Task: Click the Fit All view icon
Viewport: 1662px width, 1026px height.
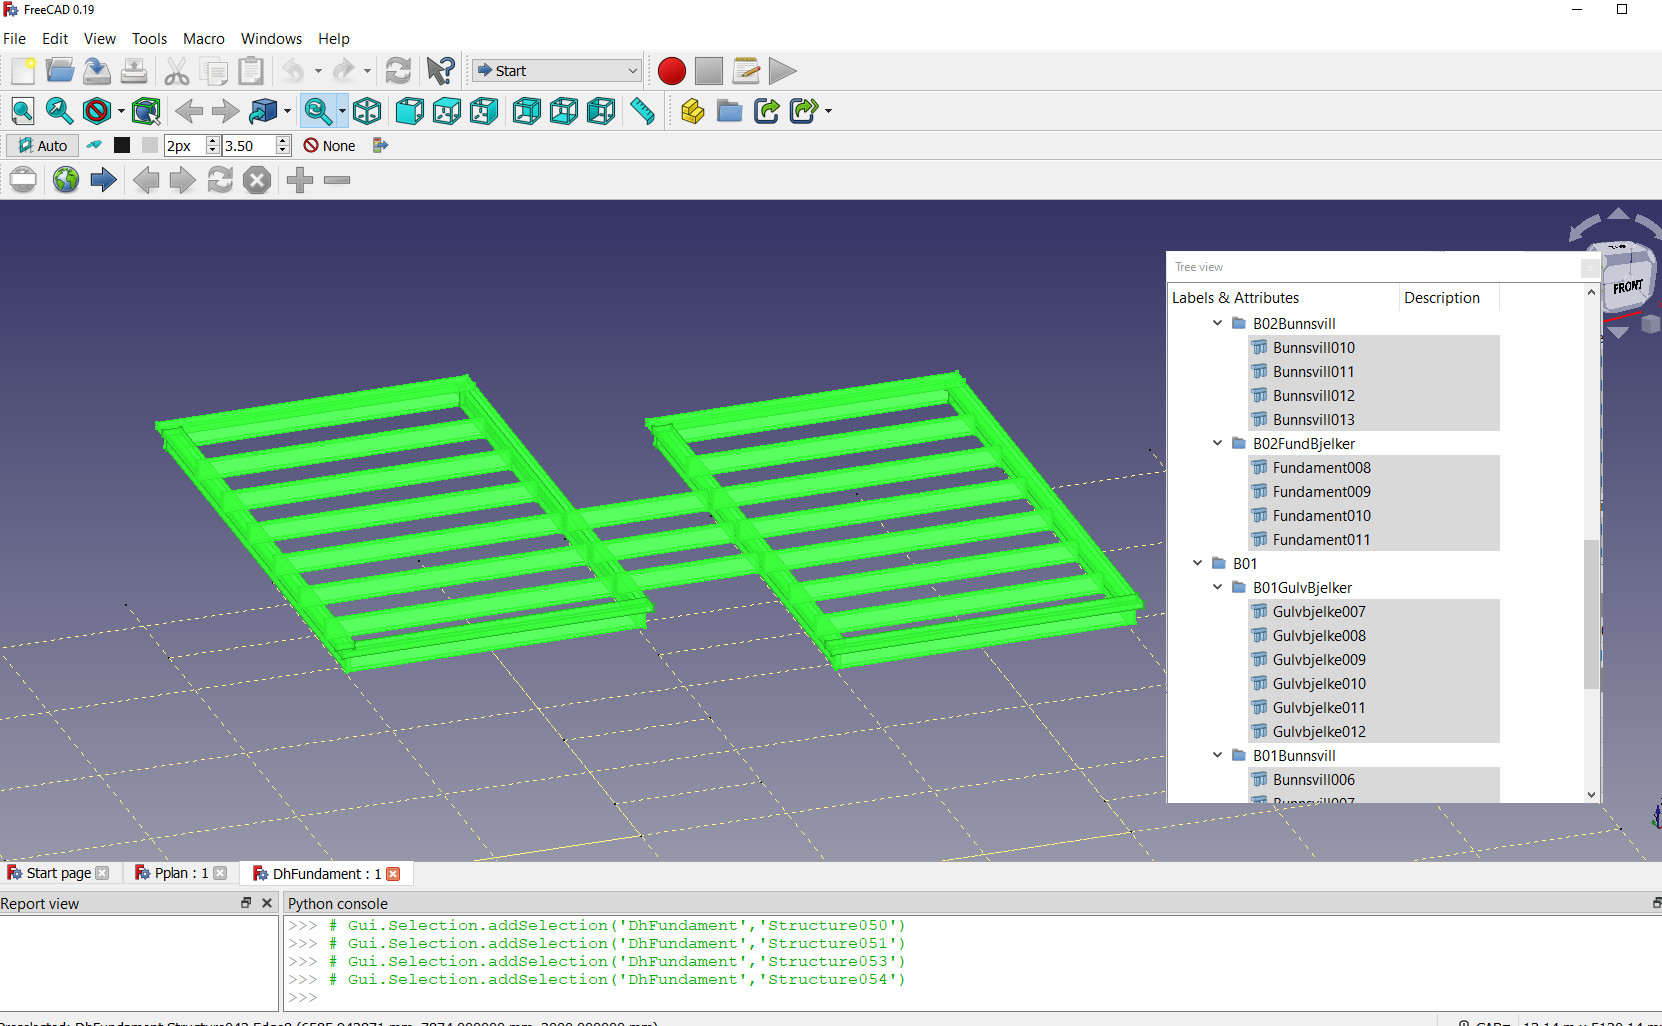Action: [x=23, y=111]
